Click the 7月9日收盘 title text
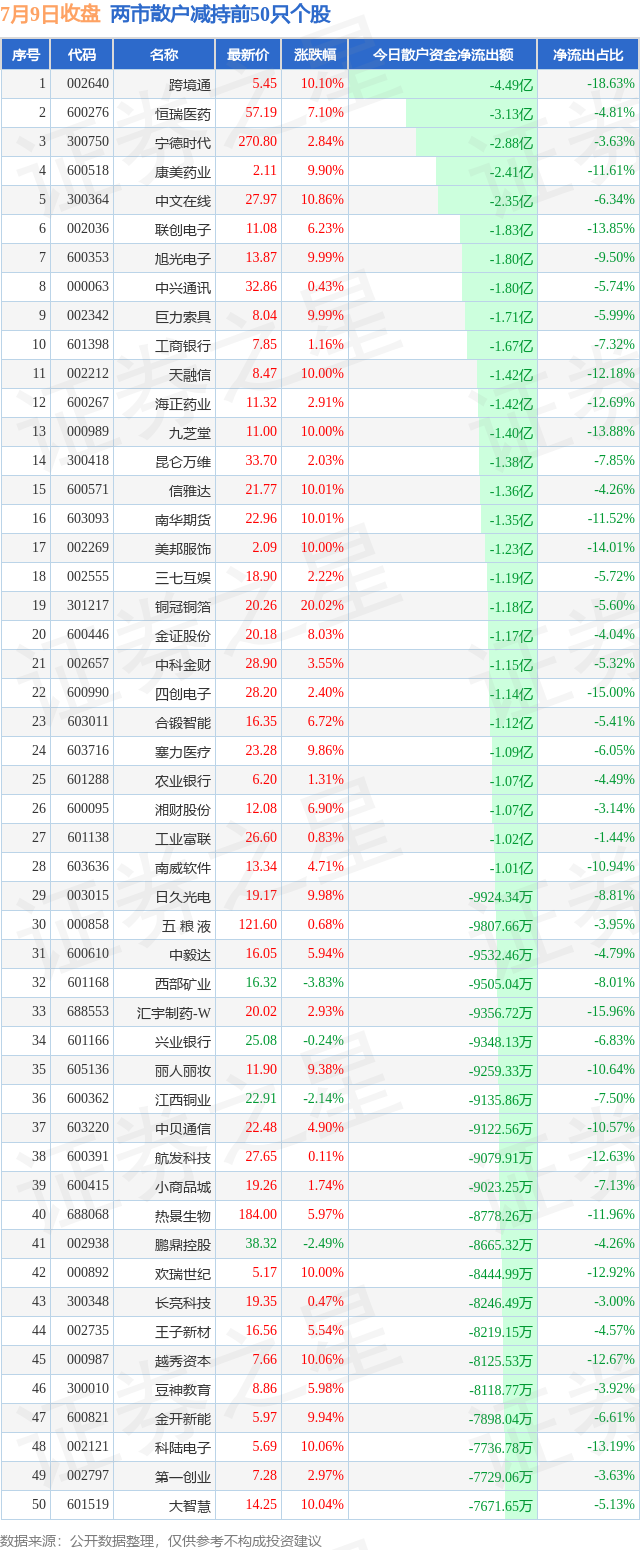The image size is (640, 1550). click(50, 15)
